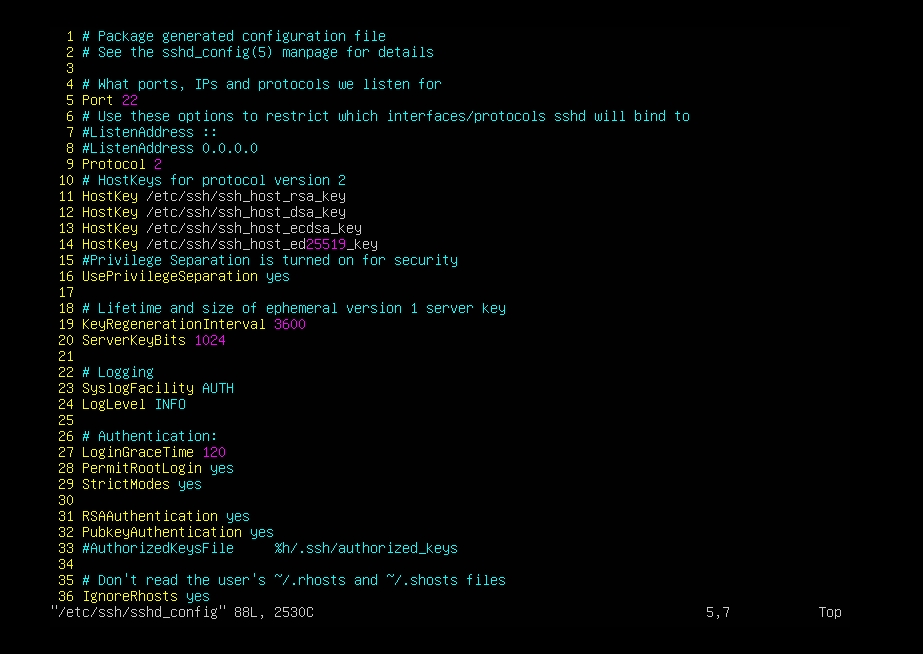Click 'LogLevel' keyword
923x654 pixels.
[114, 404]
